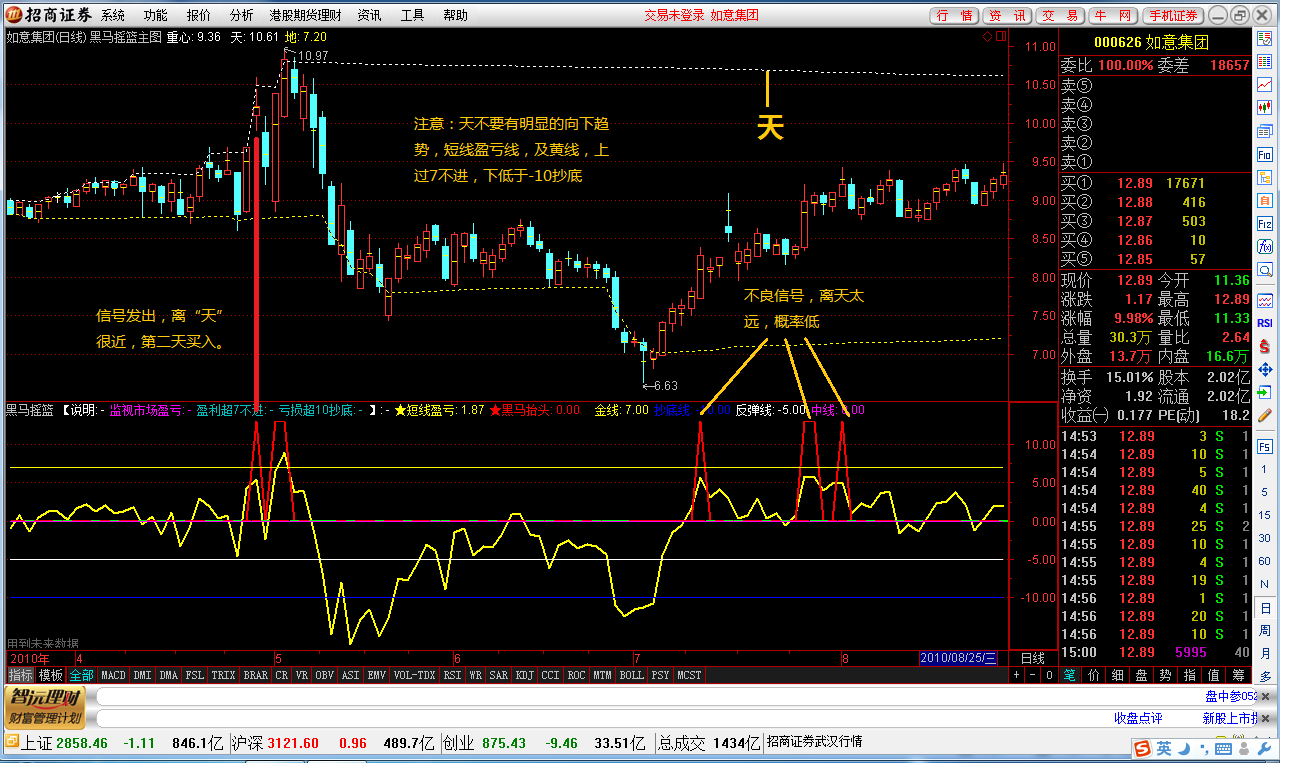The image size is (1289, 763).
Task: Open the Fiz tool in right sidebar
Action: click(1265, 224)
